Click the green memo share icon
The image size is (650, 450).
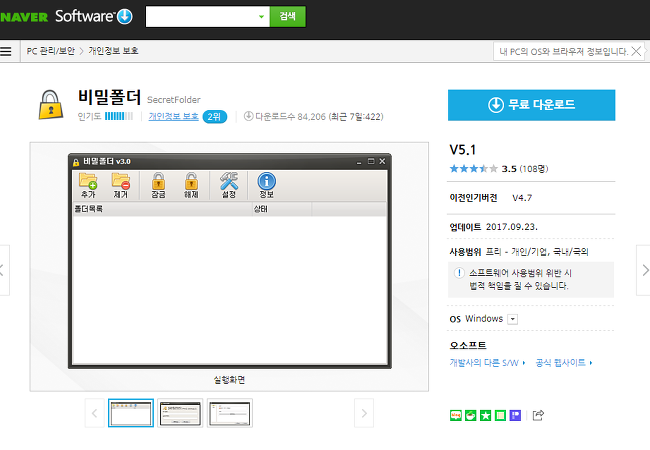point(500,415)
